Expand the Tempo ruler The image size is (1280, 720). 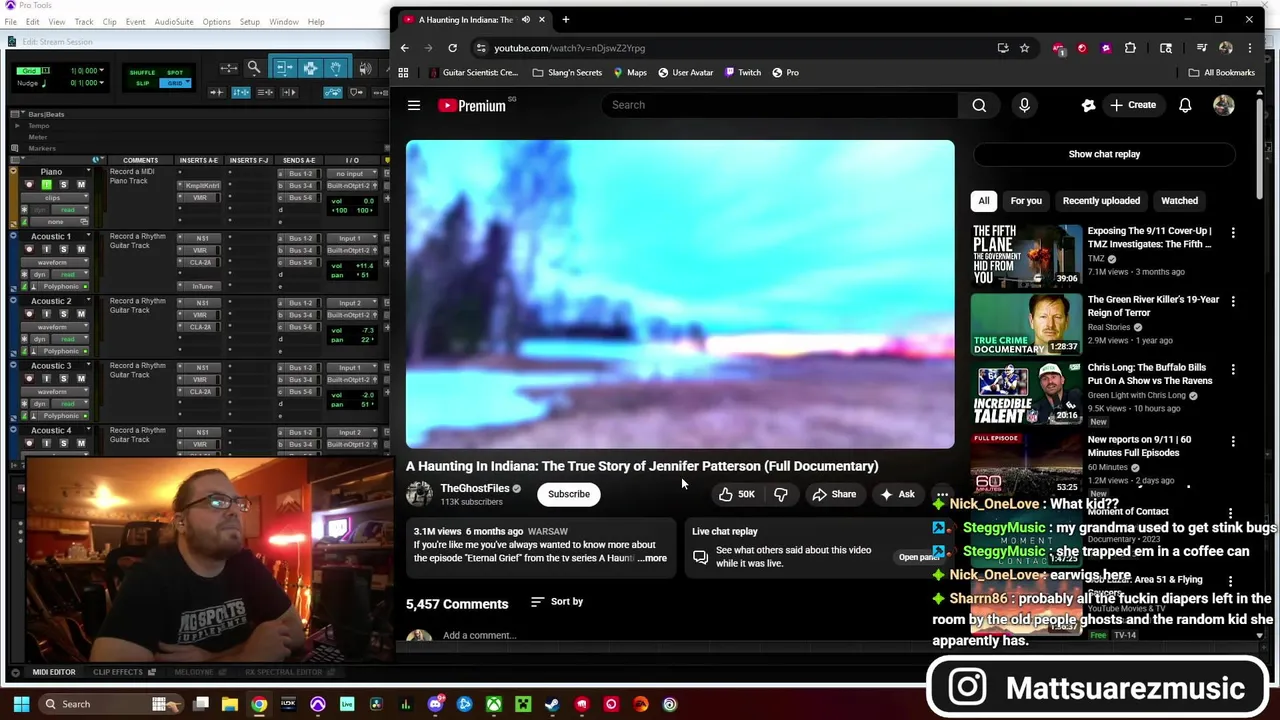[17, 126]
